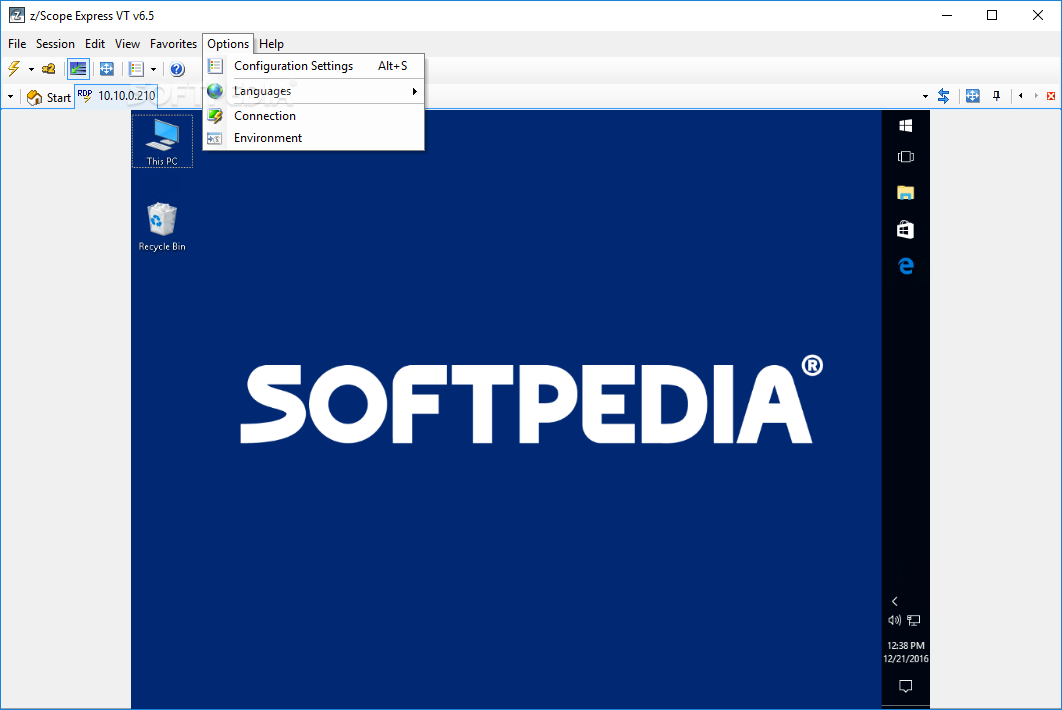Viewport: 1062px width, 710px height.
Task: Switch to the Start tab
Action: click(49, 98)
